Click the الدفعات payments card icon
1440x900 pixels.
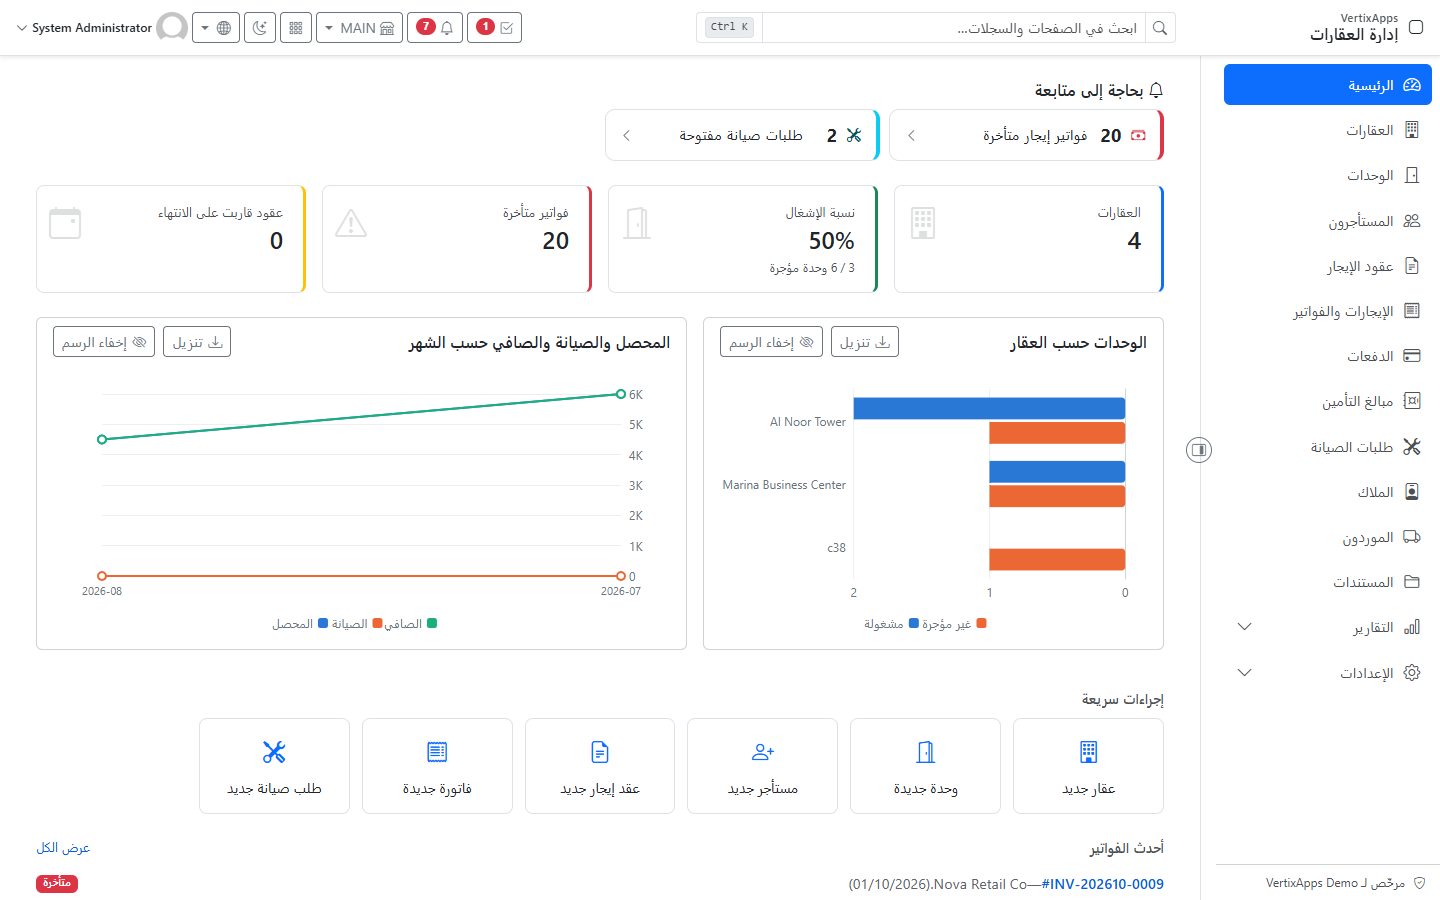pyautogui.click(x=1412, y=356)
